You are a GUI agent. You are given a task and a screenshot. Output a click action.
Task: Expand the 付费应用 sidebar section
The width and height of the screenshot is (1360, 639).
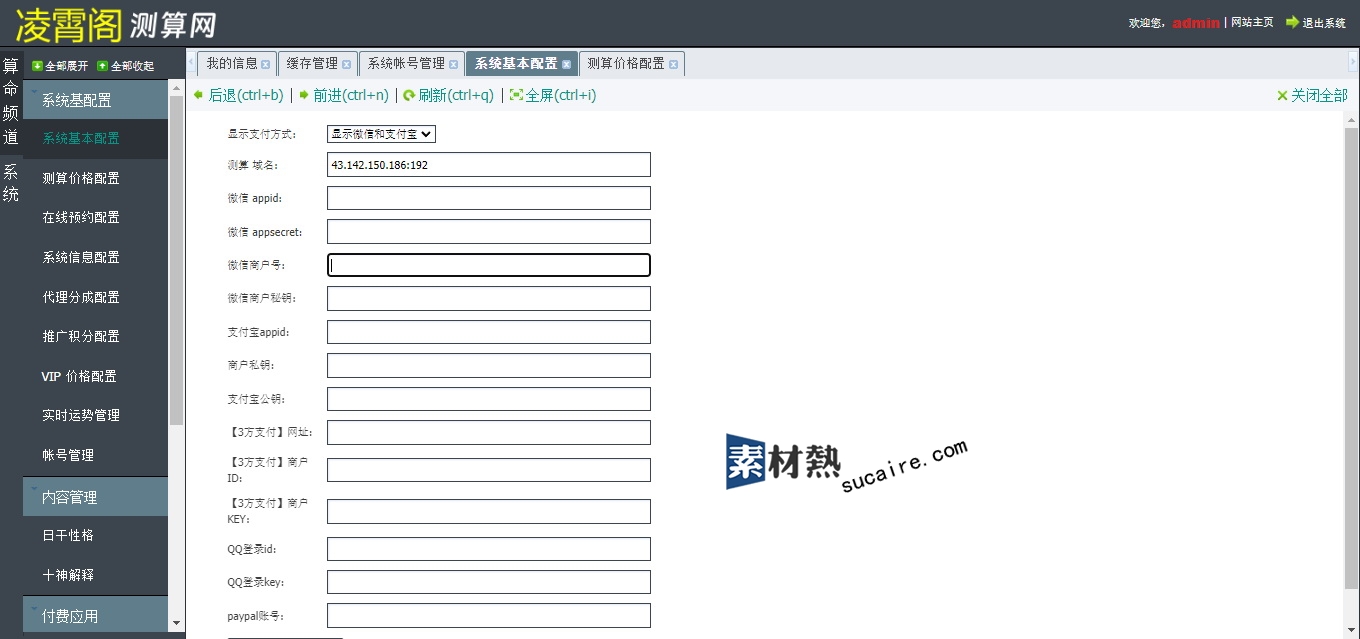point(95,616)
